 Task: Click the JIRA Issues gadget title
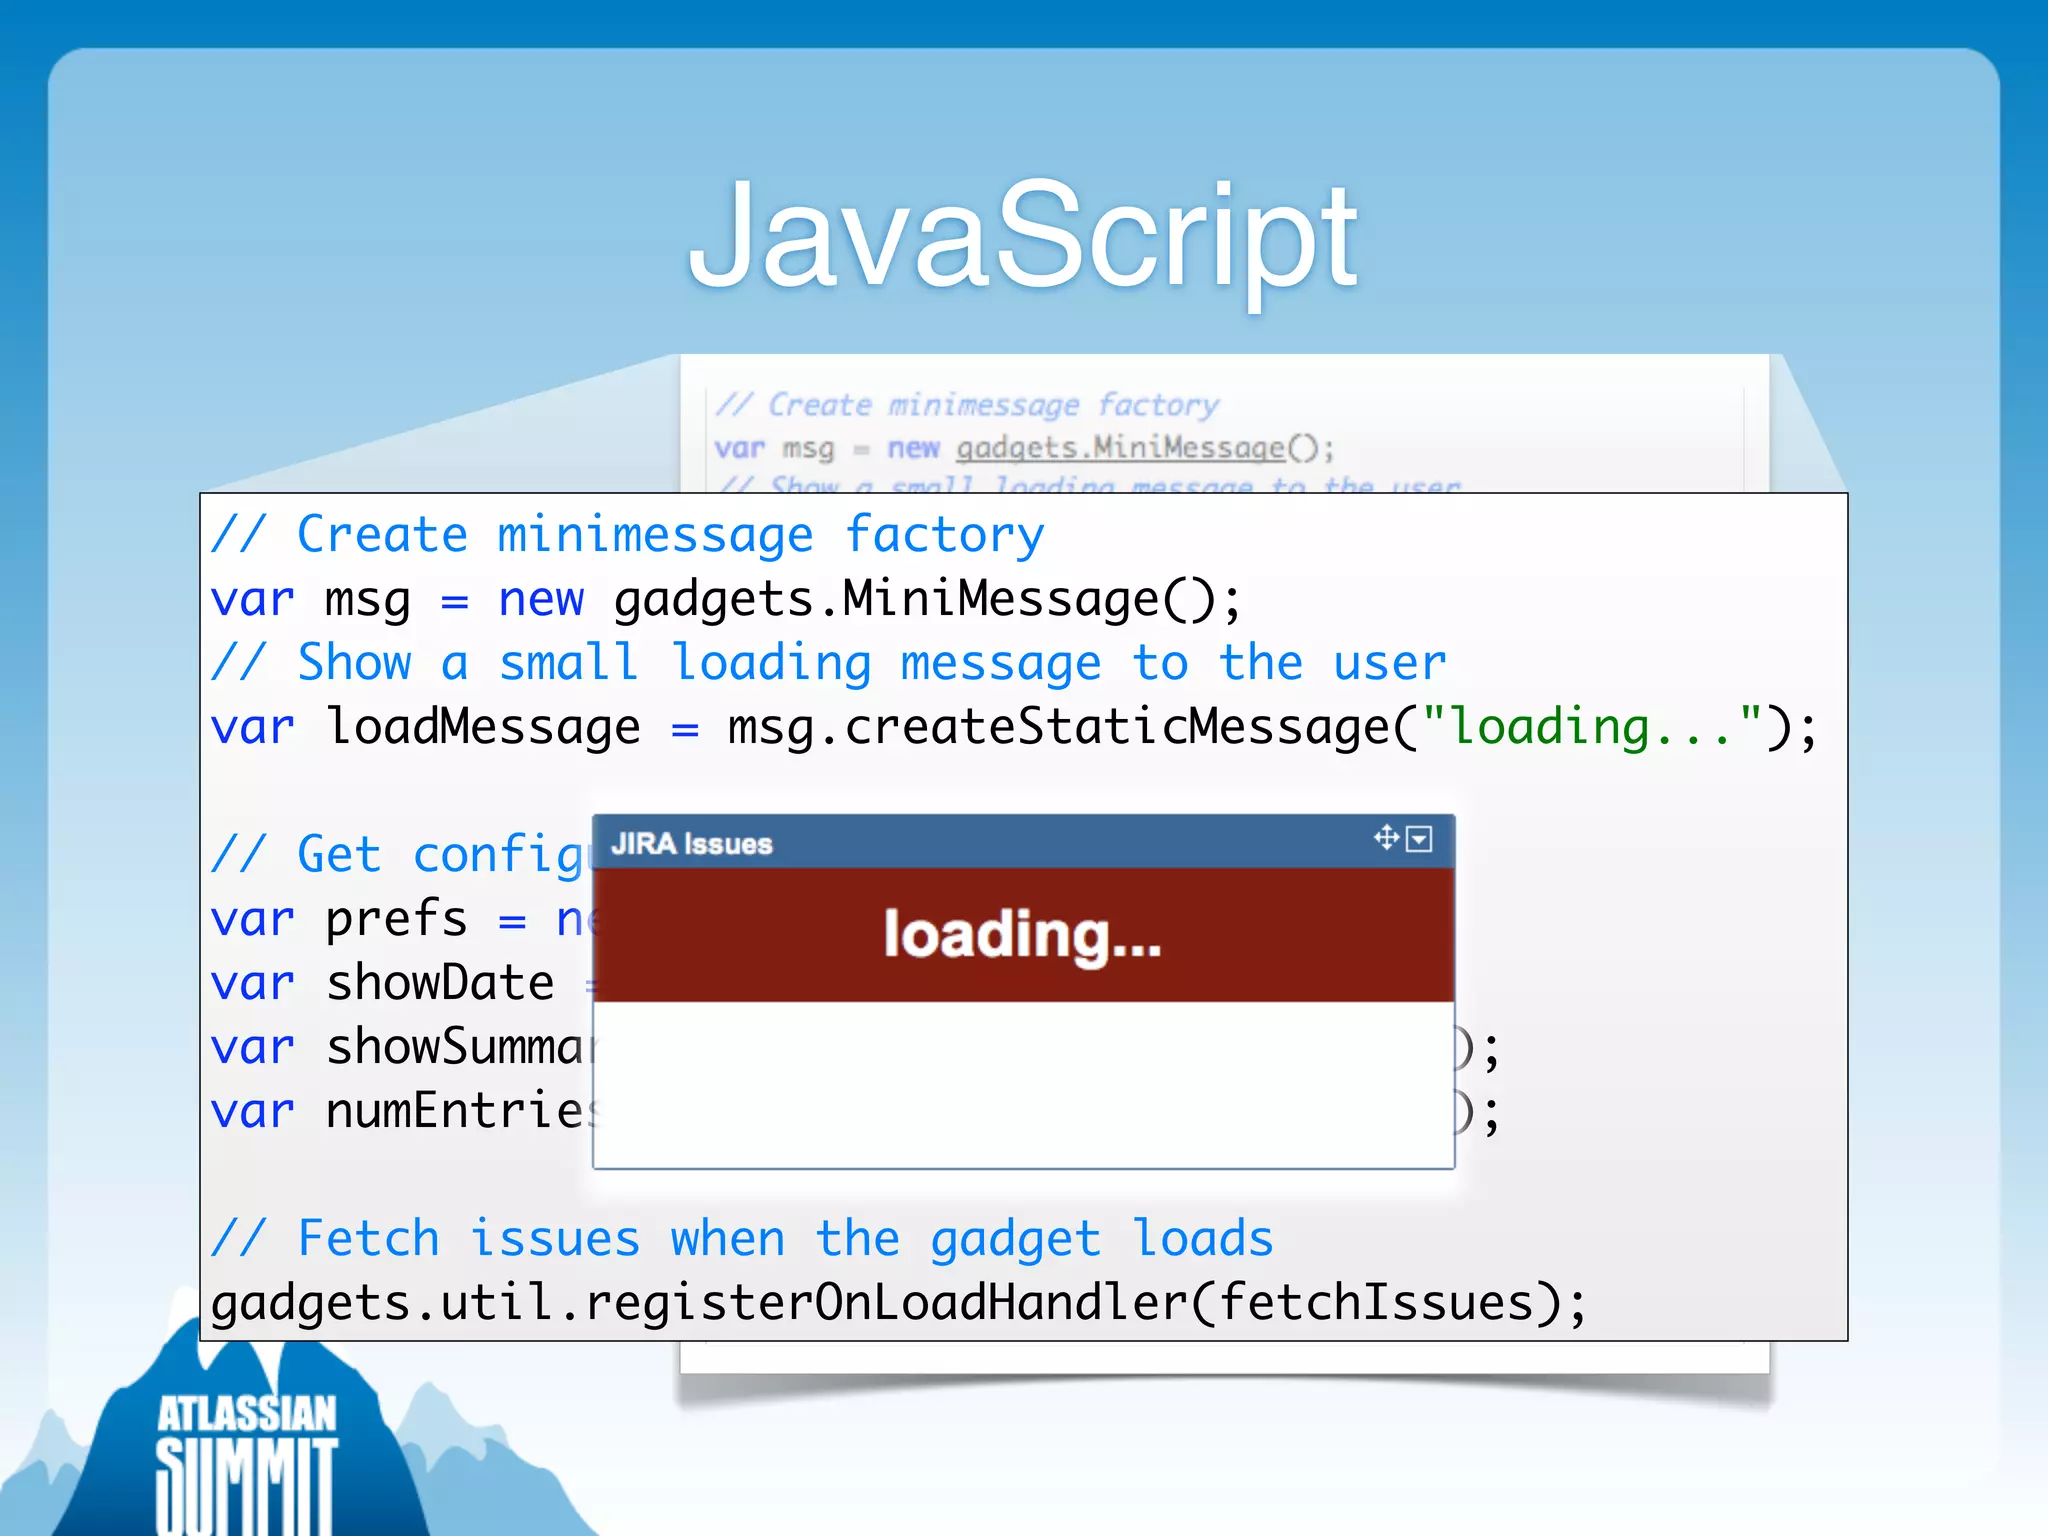[692, 844]
